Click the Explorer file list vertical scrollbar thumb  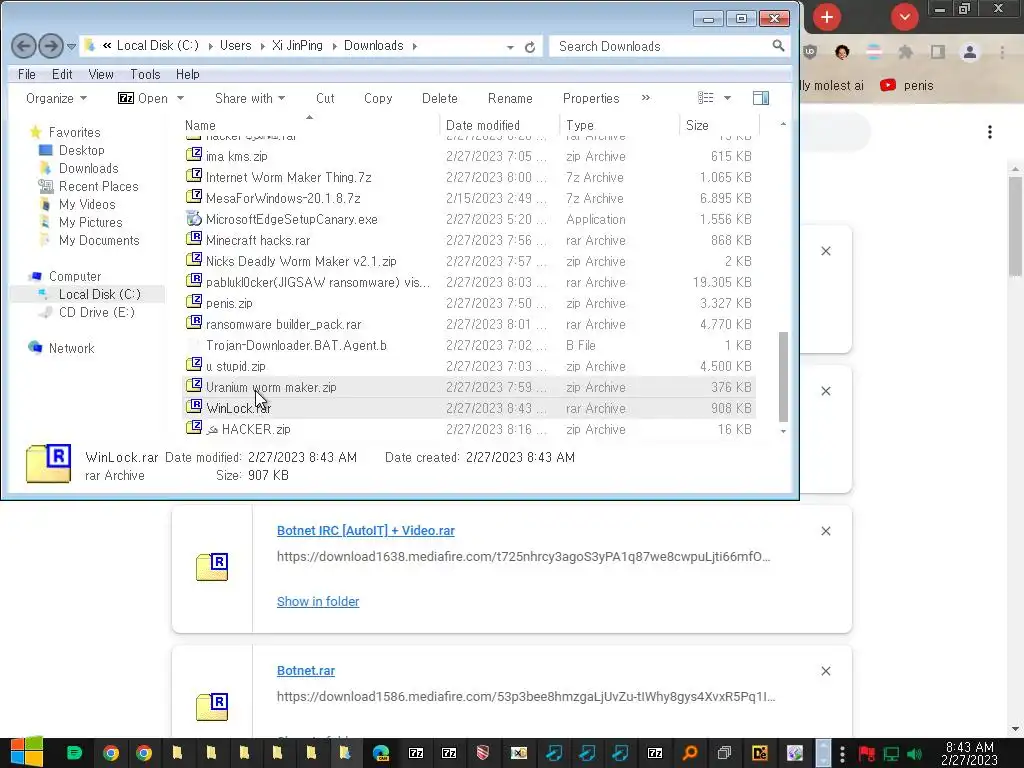coord(783,377)
